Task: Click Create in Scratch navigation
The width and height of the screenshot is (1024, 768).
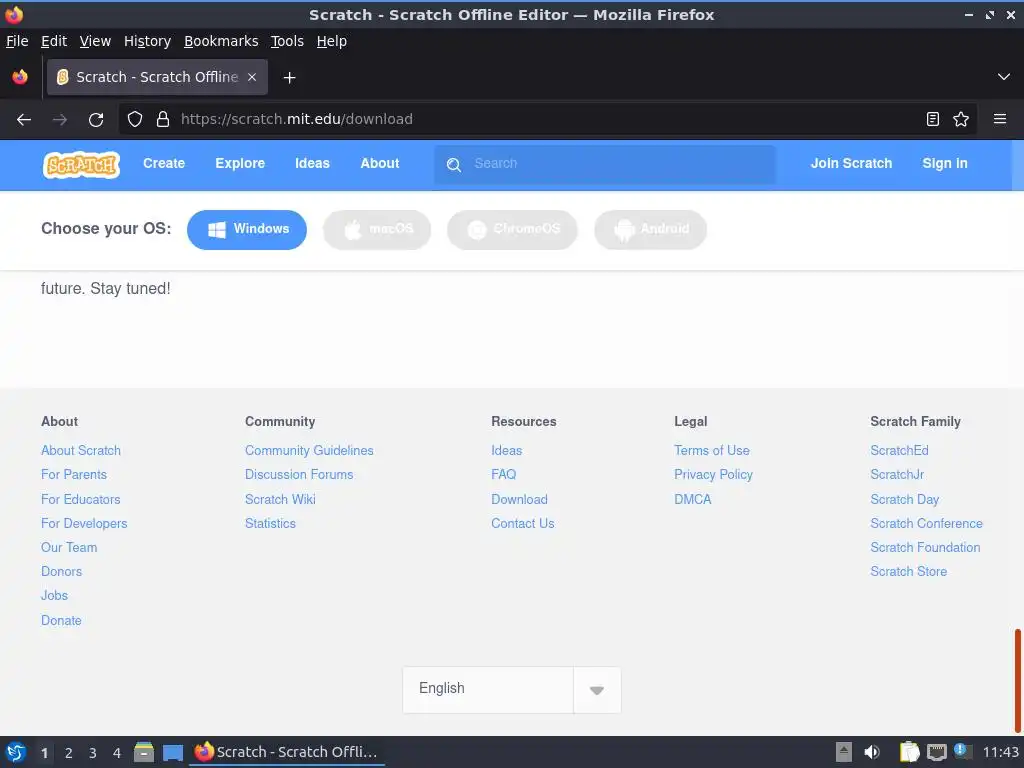Action: coord(164,163)
